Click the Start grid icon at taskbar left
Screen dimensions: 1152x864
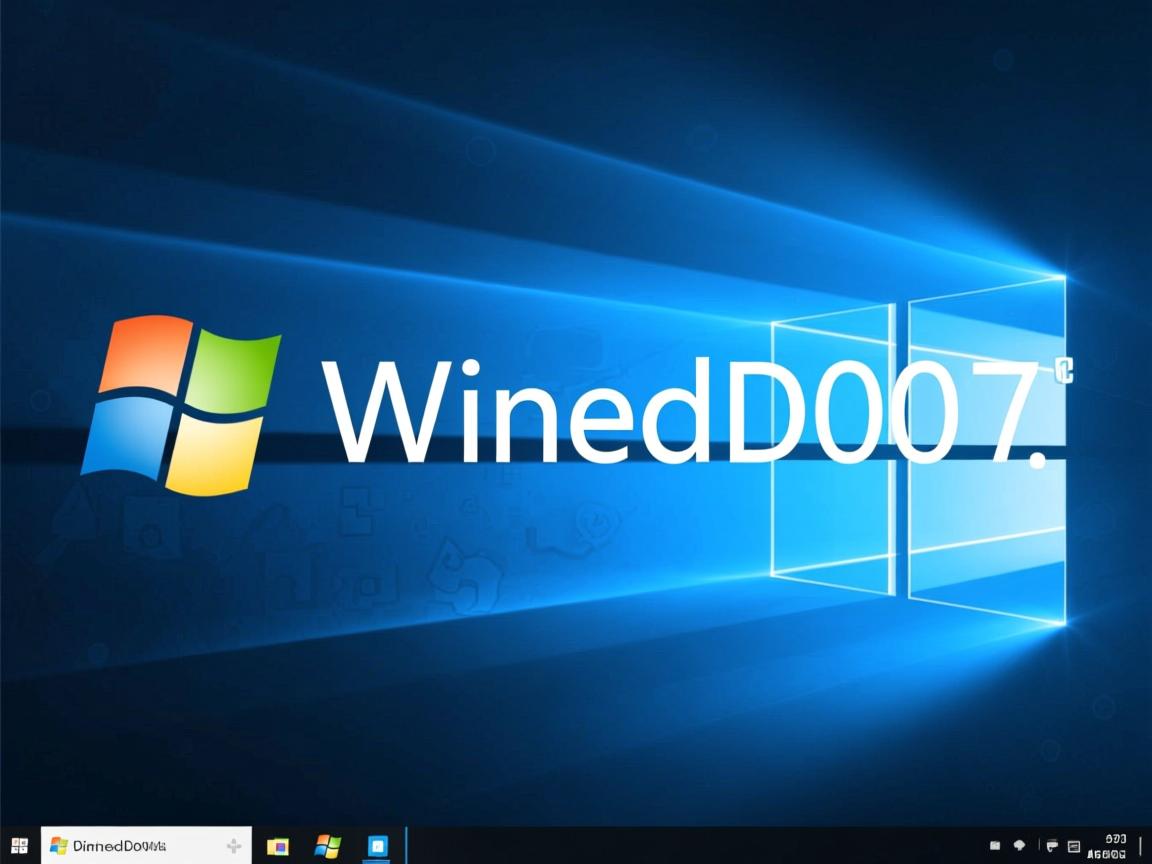tap(18, 845)
